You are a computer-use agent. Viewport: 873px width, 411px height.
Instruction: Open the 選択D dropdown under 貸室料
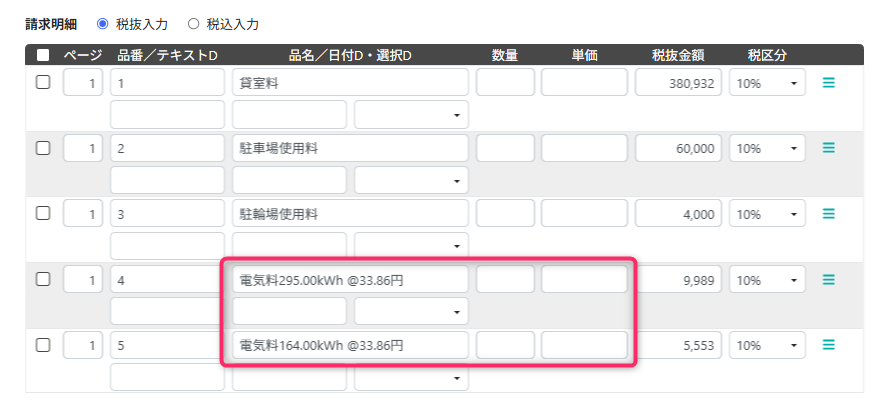pos(411,115)
